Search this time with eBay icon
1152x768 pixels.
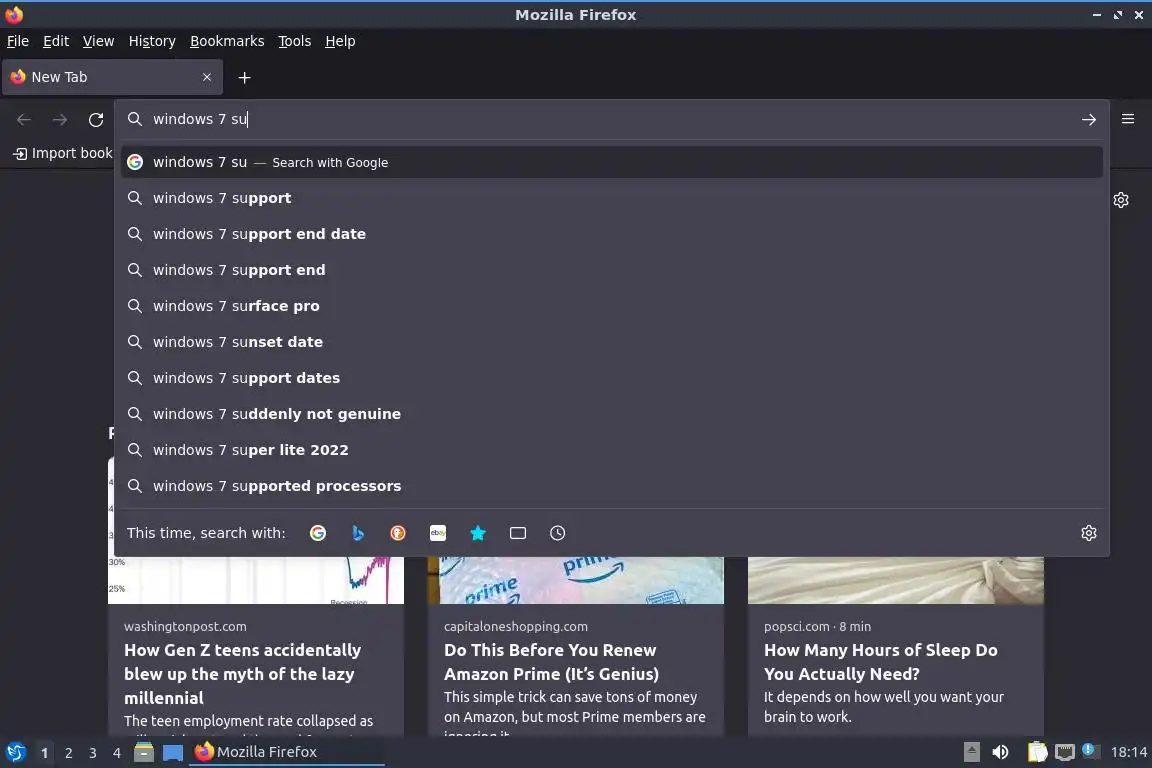pos(438,533)
